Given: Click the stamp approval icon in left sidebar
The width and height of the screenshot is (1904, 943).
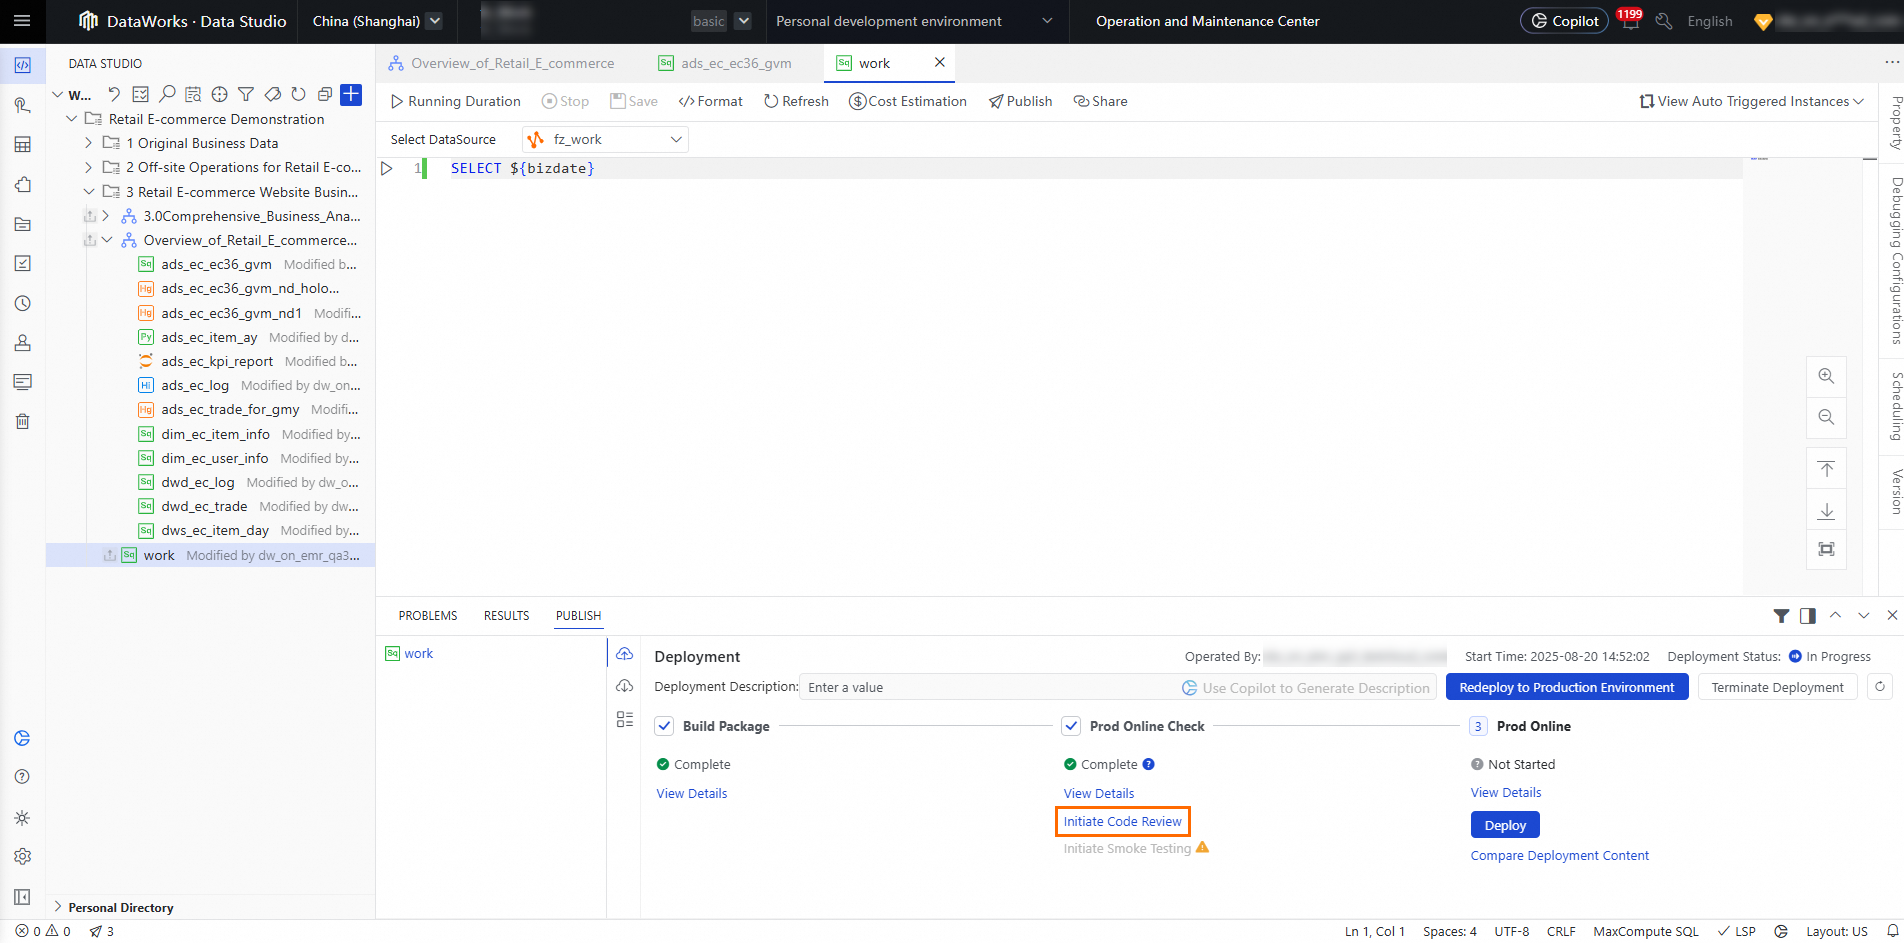Looking at the screenshot, I should [x=22, y=343].
